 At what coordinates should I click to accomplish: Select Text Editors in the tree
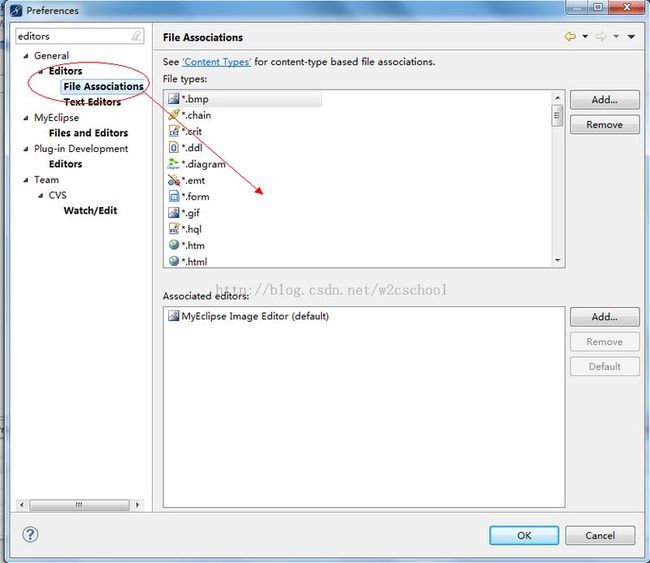point(92,102)
